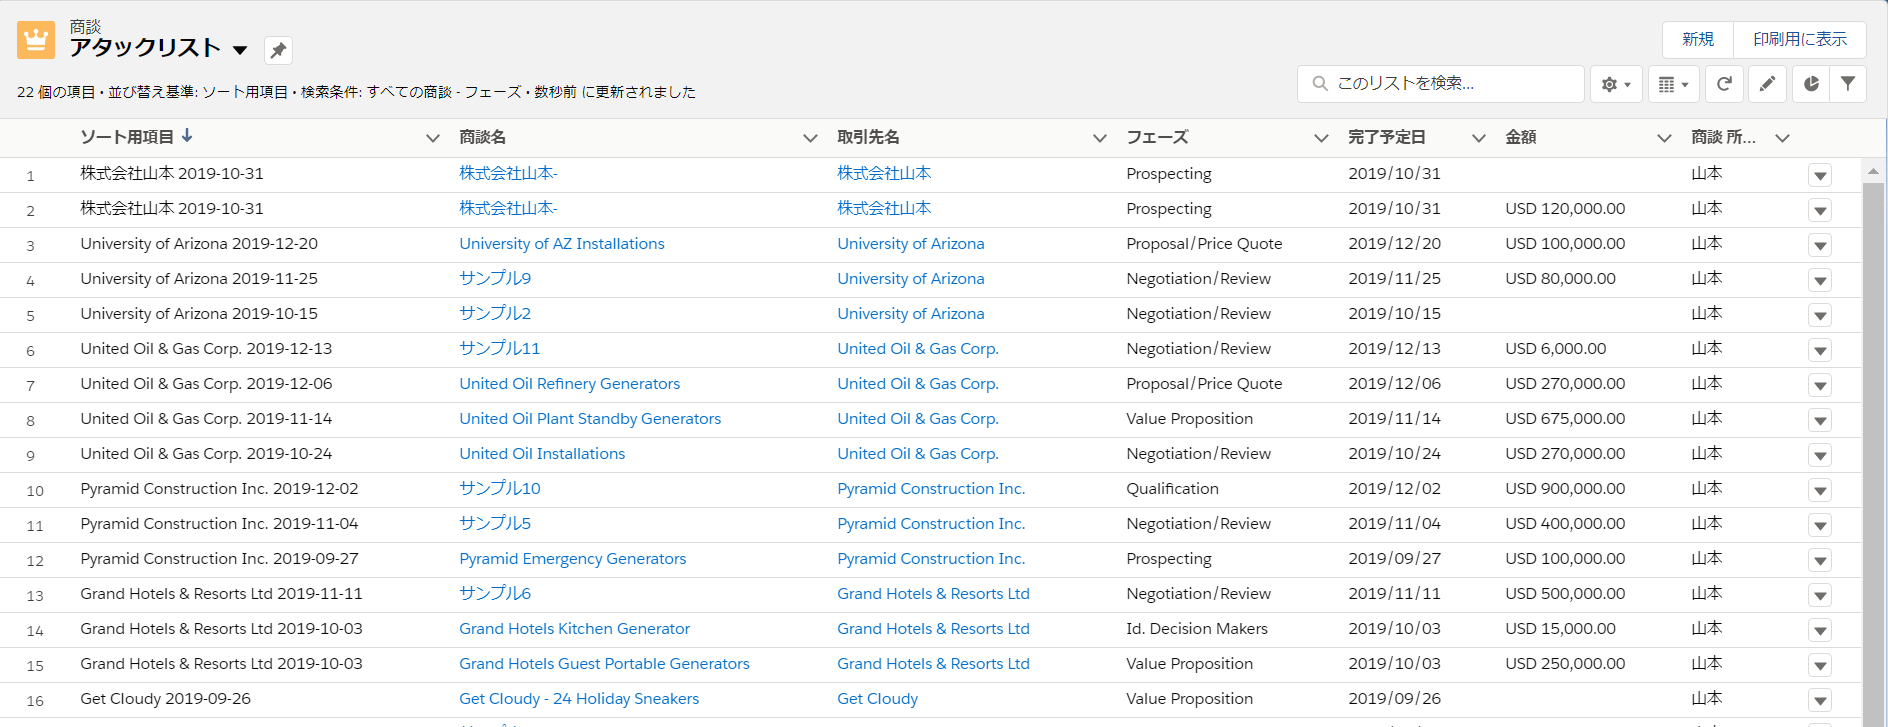Select Grand Hotels & Resorts Ltd 2019-11-11 cell
The height and width of the screenshot is (727, 1888).
(221, 593)
